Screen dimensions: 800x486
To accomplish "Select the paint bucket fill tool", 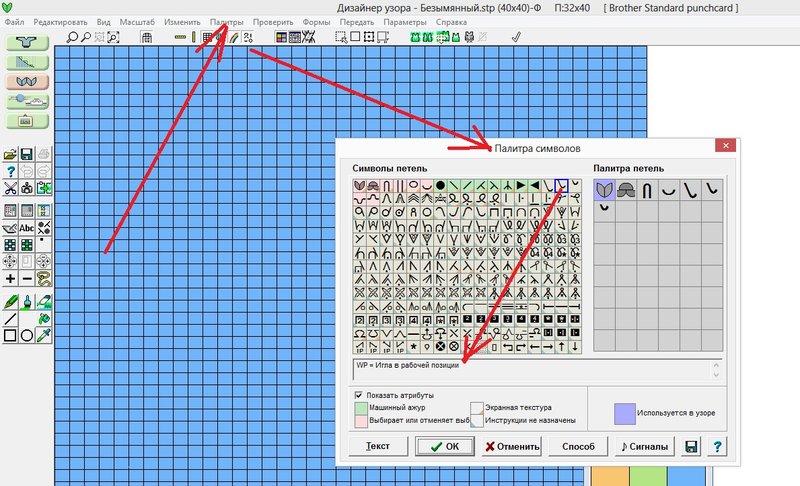I will 44,319.
